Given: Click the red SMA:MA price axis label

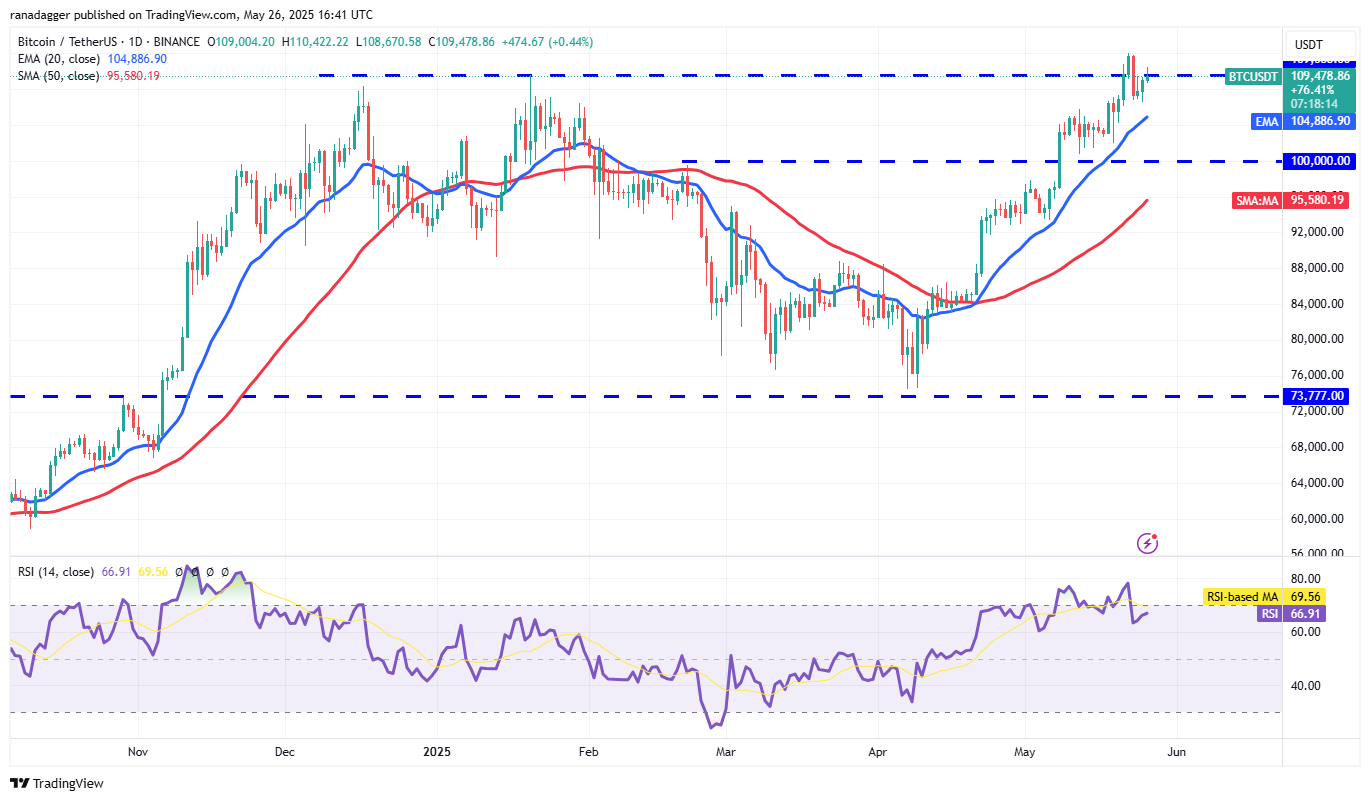Looking at the screenshot, I should [1256, 200].
